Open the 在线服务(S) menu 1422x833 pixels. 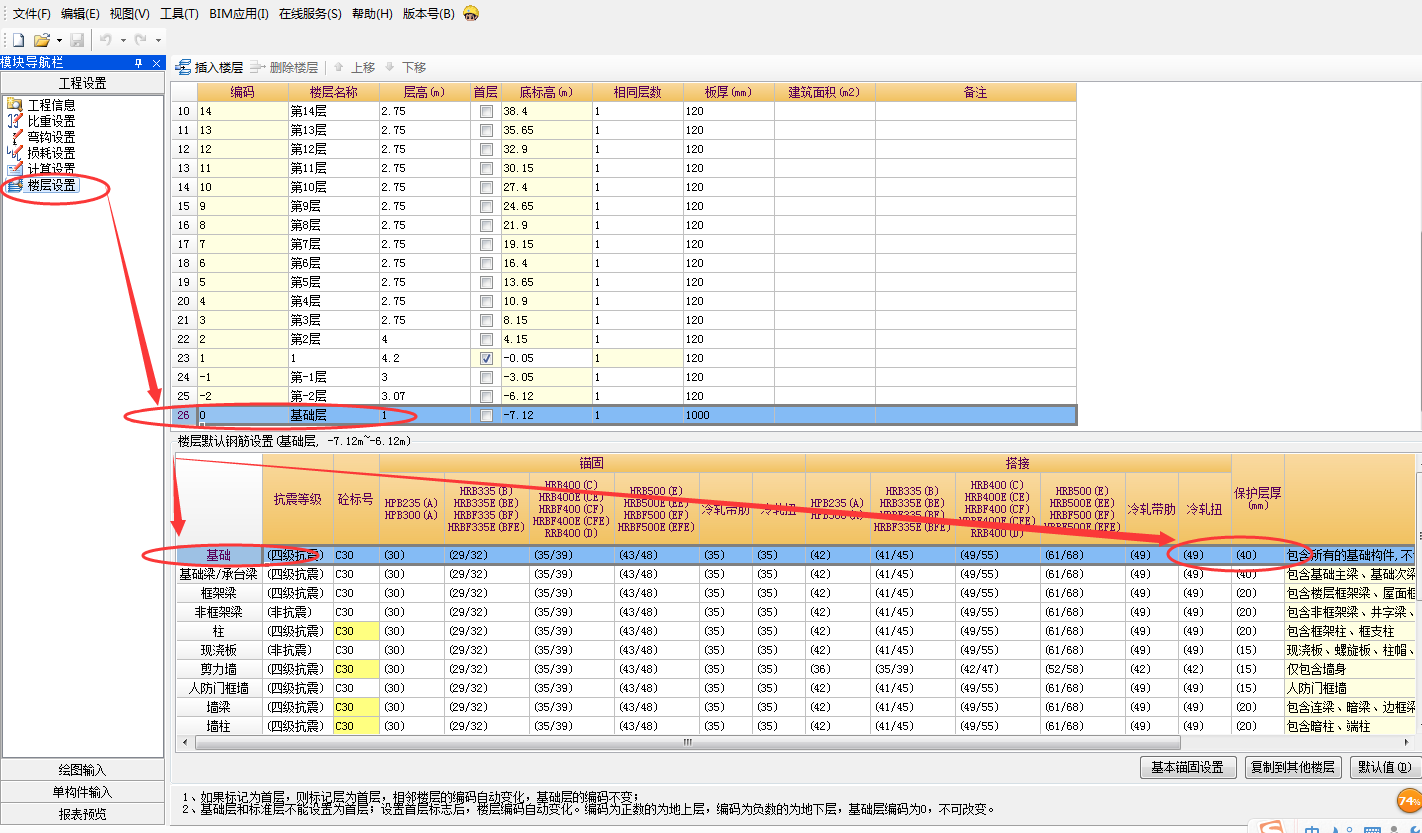(310, 14)
